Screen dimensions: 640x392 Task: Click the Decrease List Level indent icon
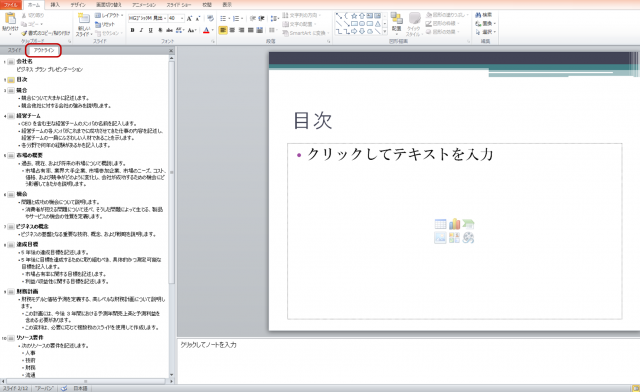(253, 18)
